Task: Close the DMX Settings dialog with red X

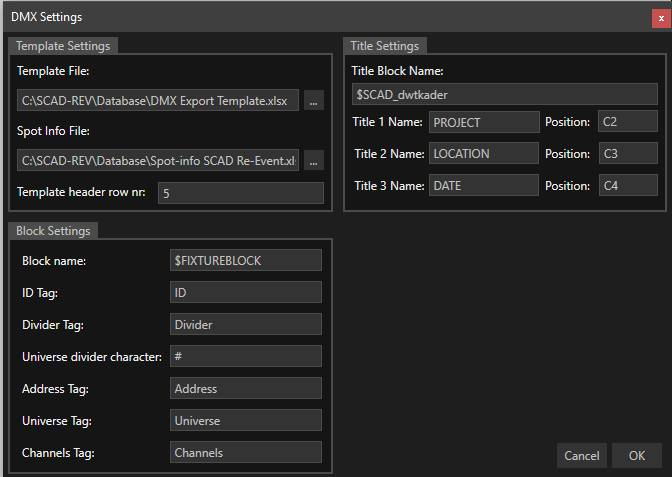Action: [x=660, y=17]
